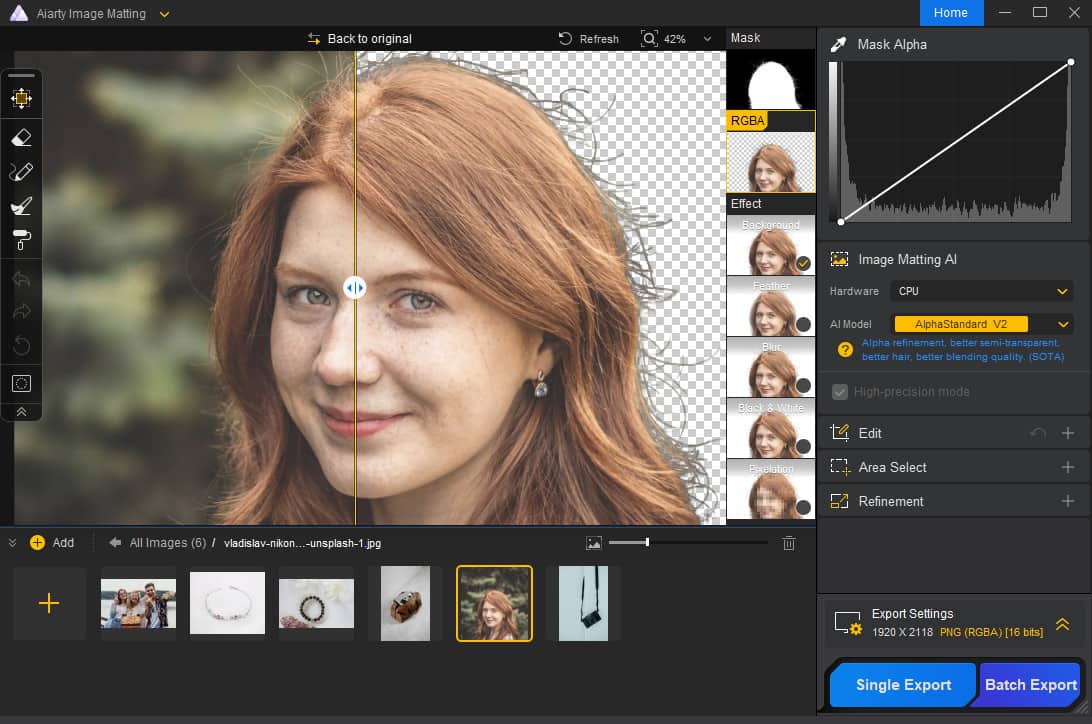This screenshot has width=1092, height=724.
Task: Switch to the Home tab
Action: pos(950,13)
